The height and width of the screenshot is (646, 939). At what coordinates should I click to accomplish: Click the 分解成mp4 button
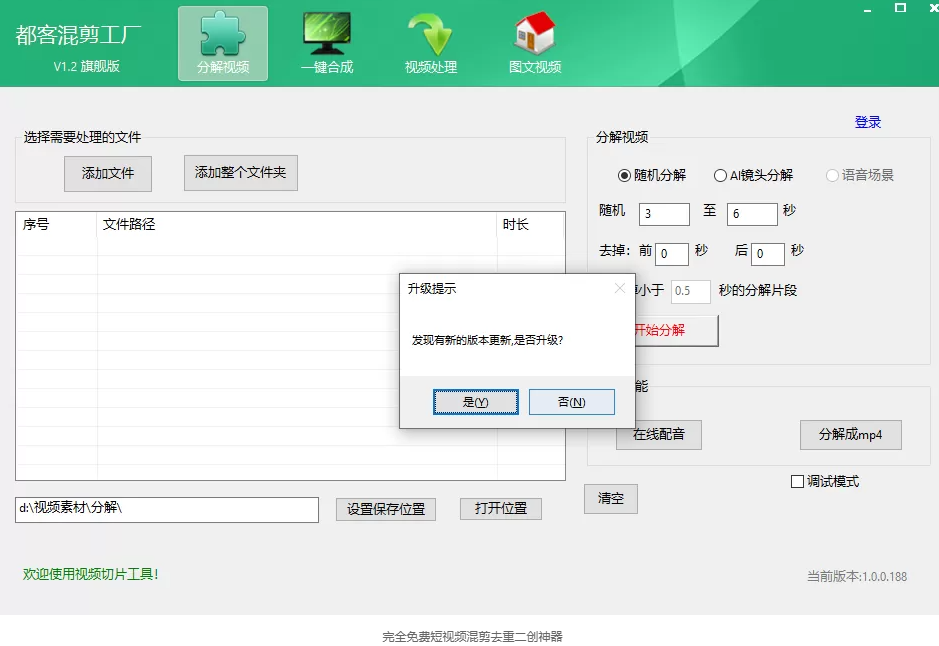tap(850, 435)
